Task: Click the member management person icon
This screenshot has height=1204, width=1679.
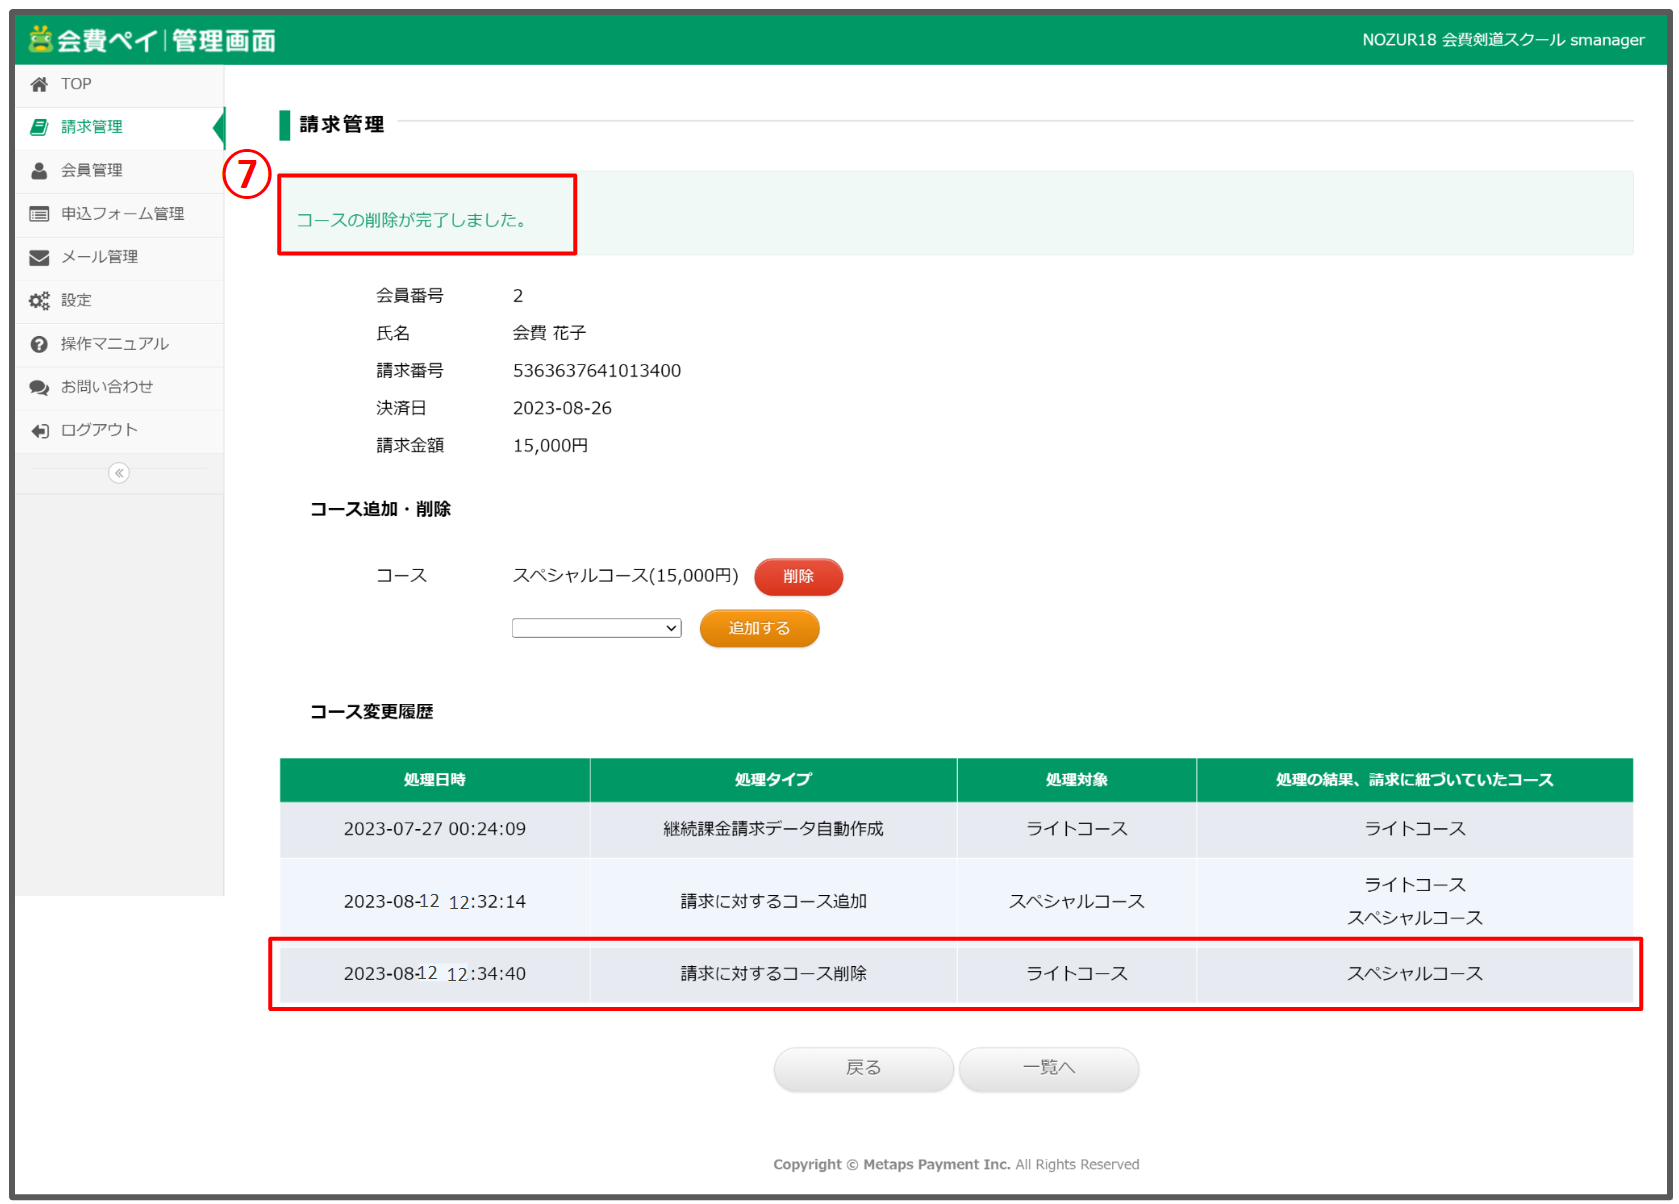Action: click(x=39, y=171)
